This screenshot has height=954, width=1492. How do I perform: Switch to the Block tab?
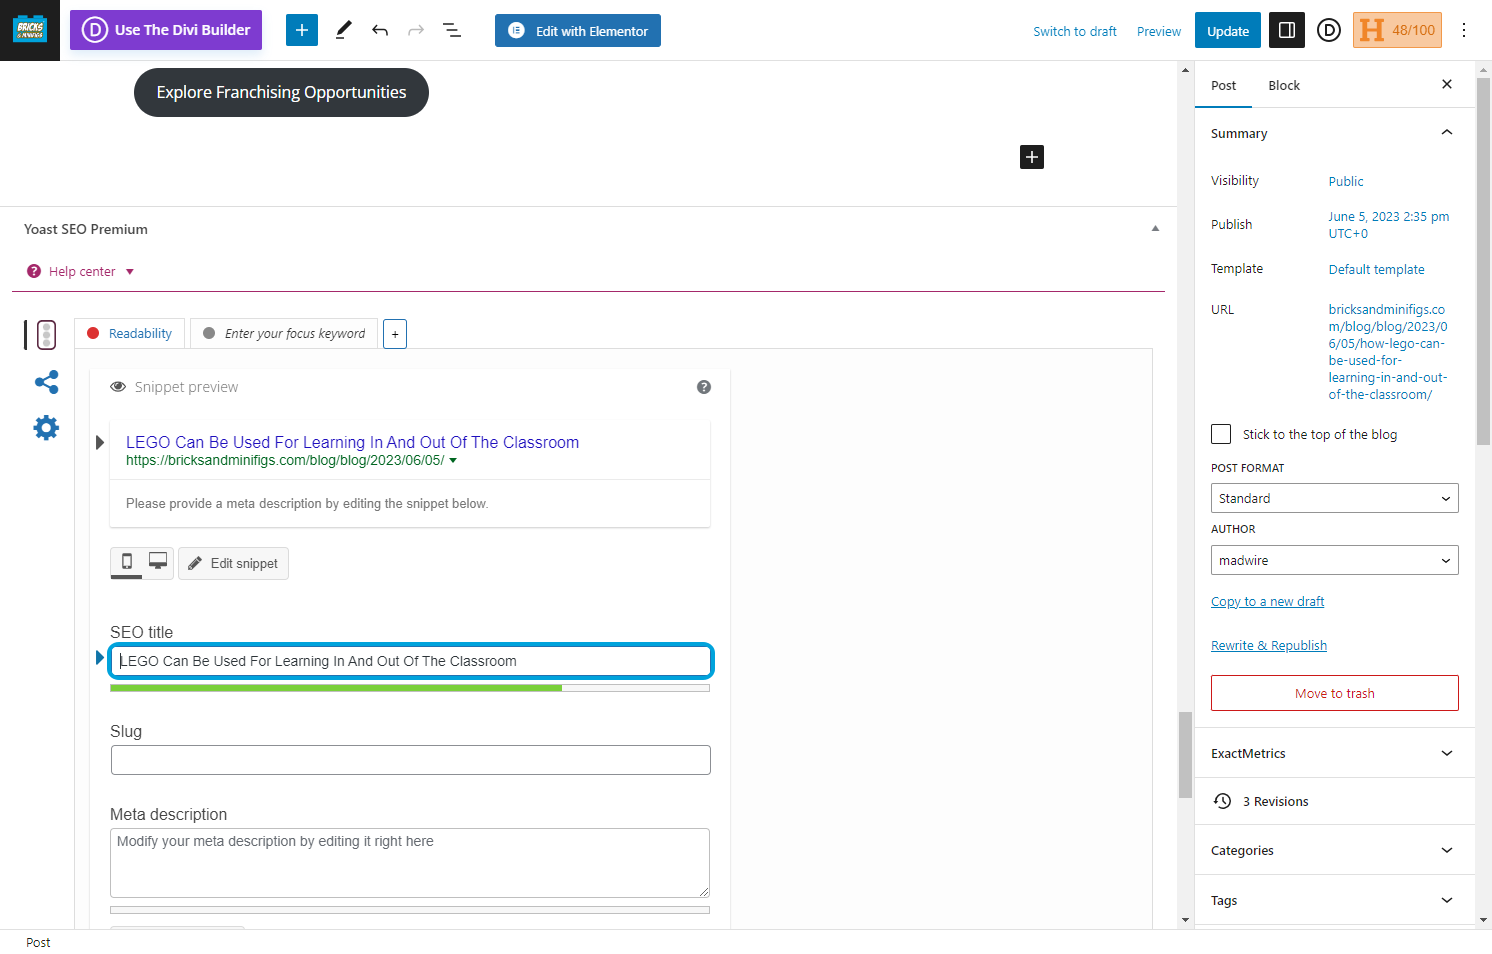click(x=1284, y=85)
